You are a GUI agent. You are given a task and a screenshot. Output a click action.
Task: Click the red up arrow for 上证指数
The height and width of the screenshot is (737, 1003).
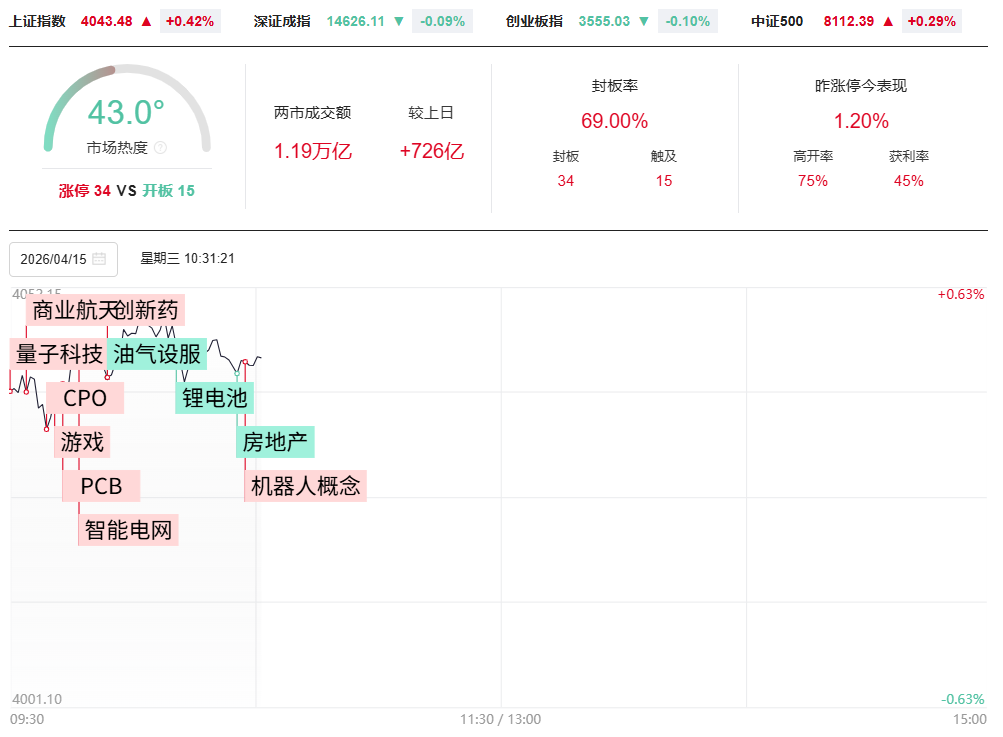point(147,21)
